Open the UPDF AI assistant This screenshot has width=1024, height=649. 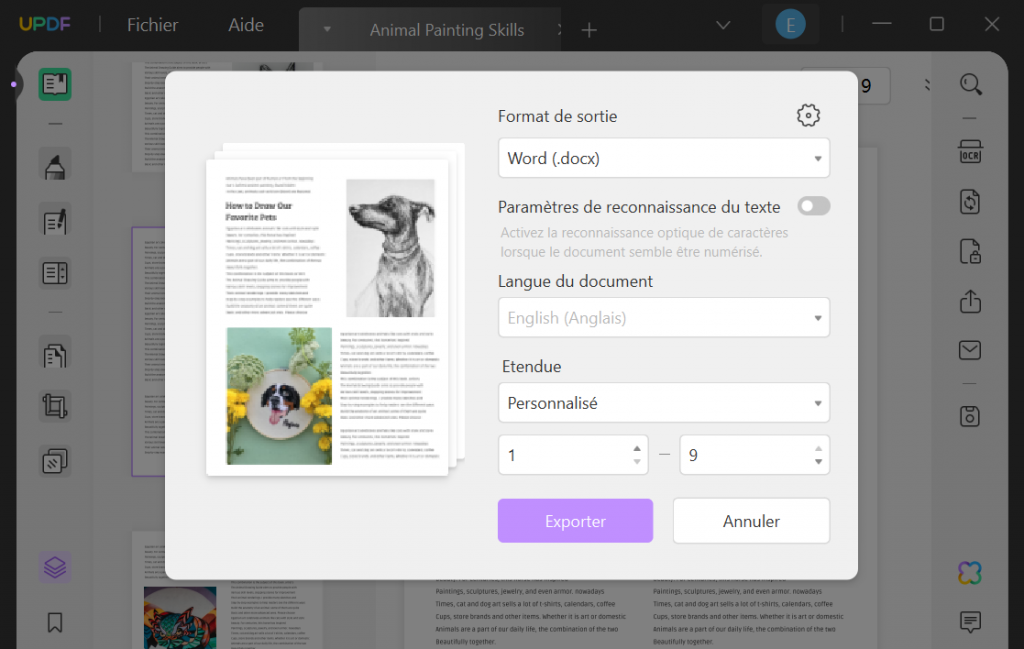pos(969,573)
